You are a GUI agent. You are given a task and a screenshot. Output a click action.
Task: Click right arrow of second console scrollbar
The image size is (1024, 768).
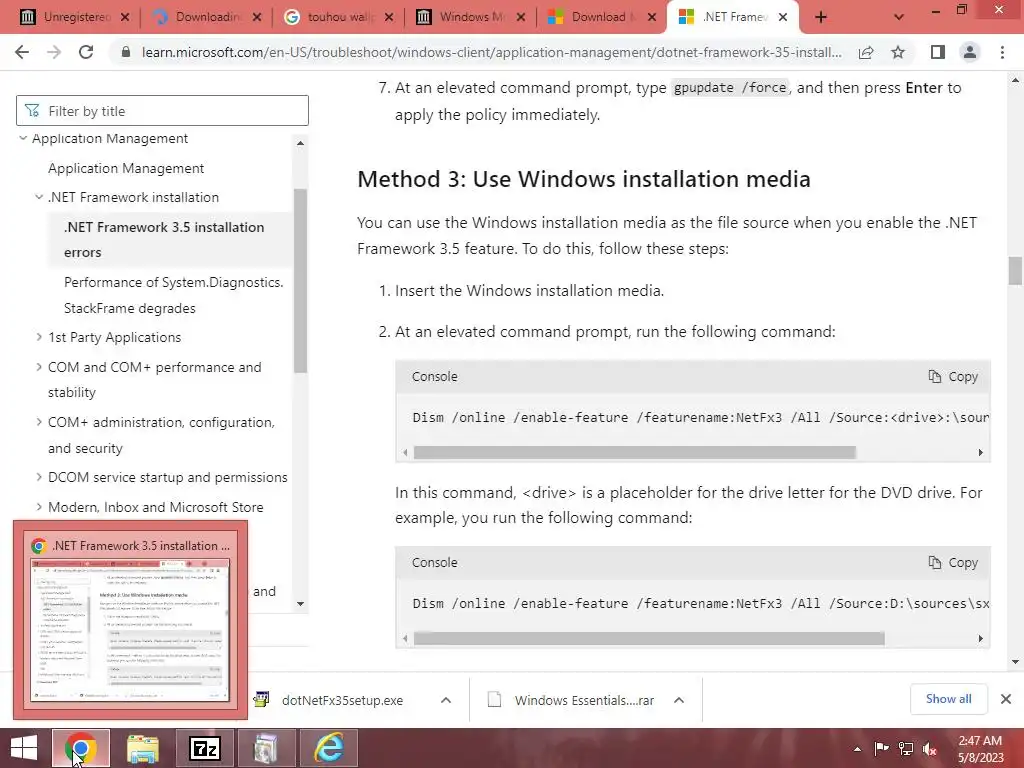pos(980,639)
